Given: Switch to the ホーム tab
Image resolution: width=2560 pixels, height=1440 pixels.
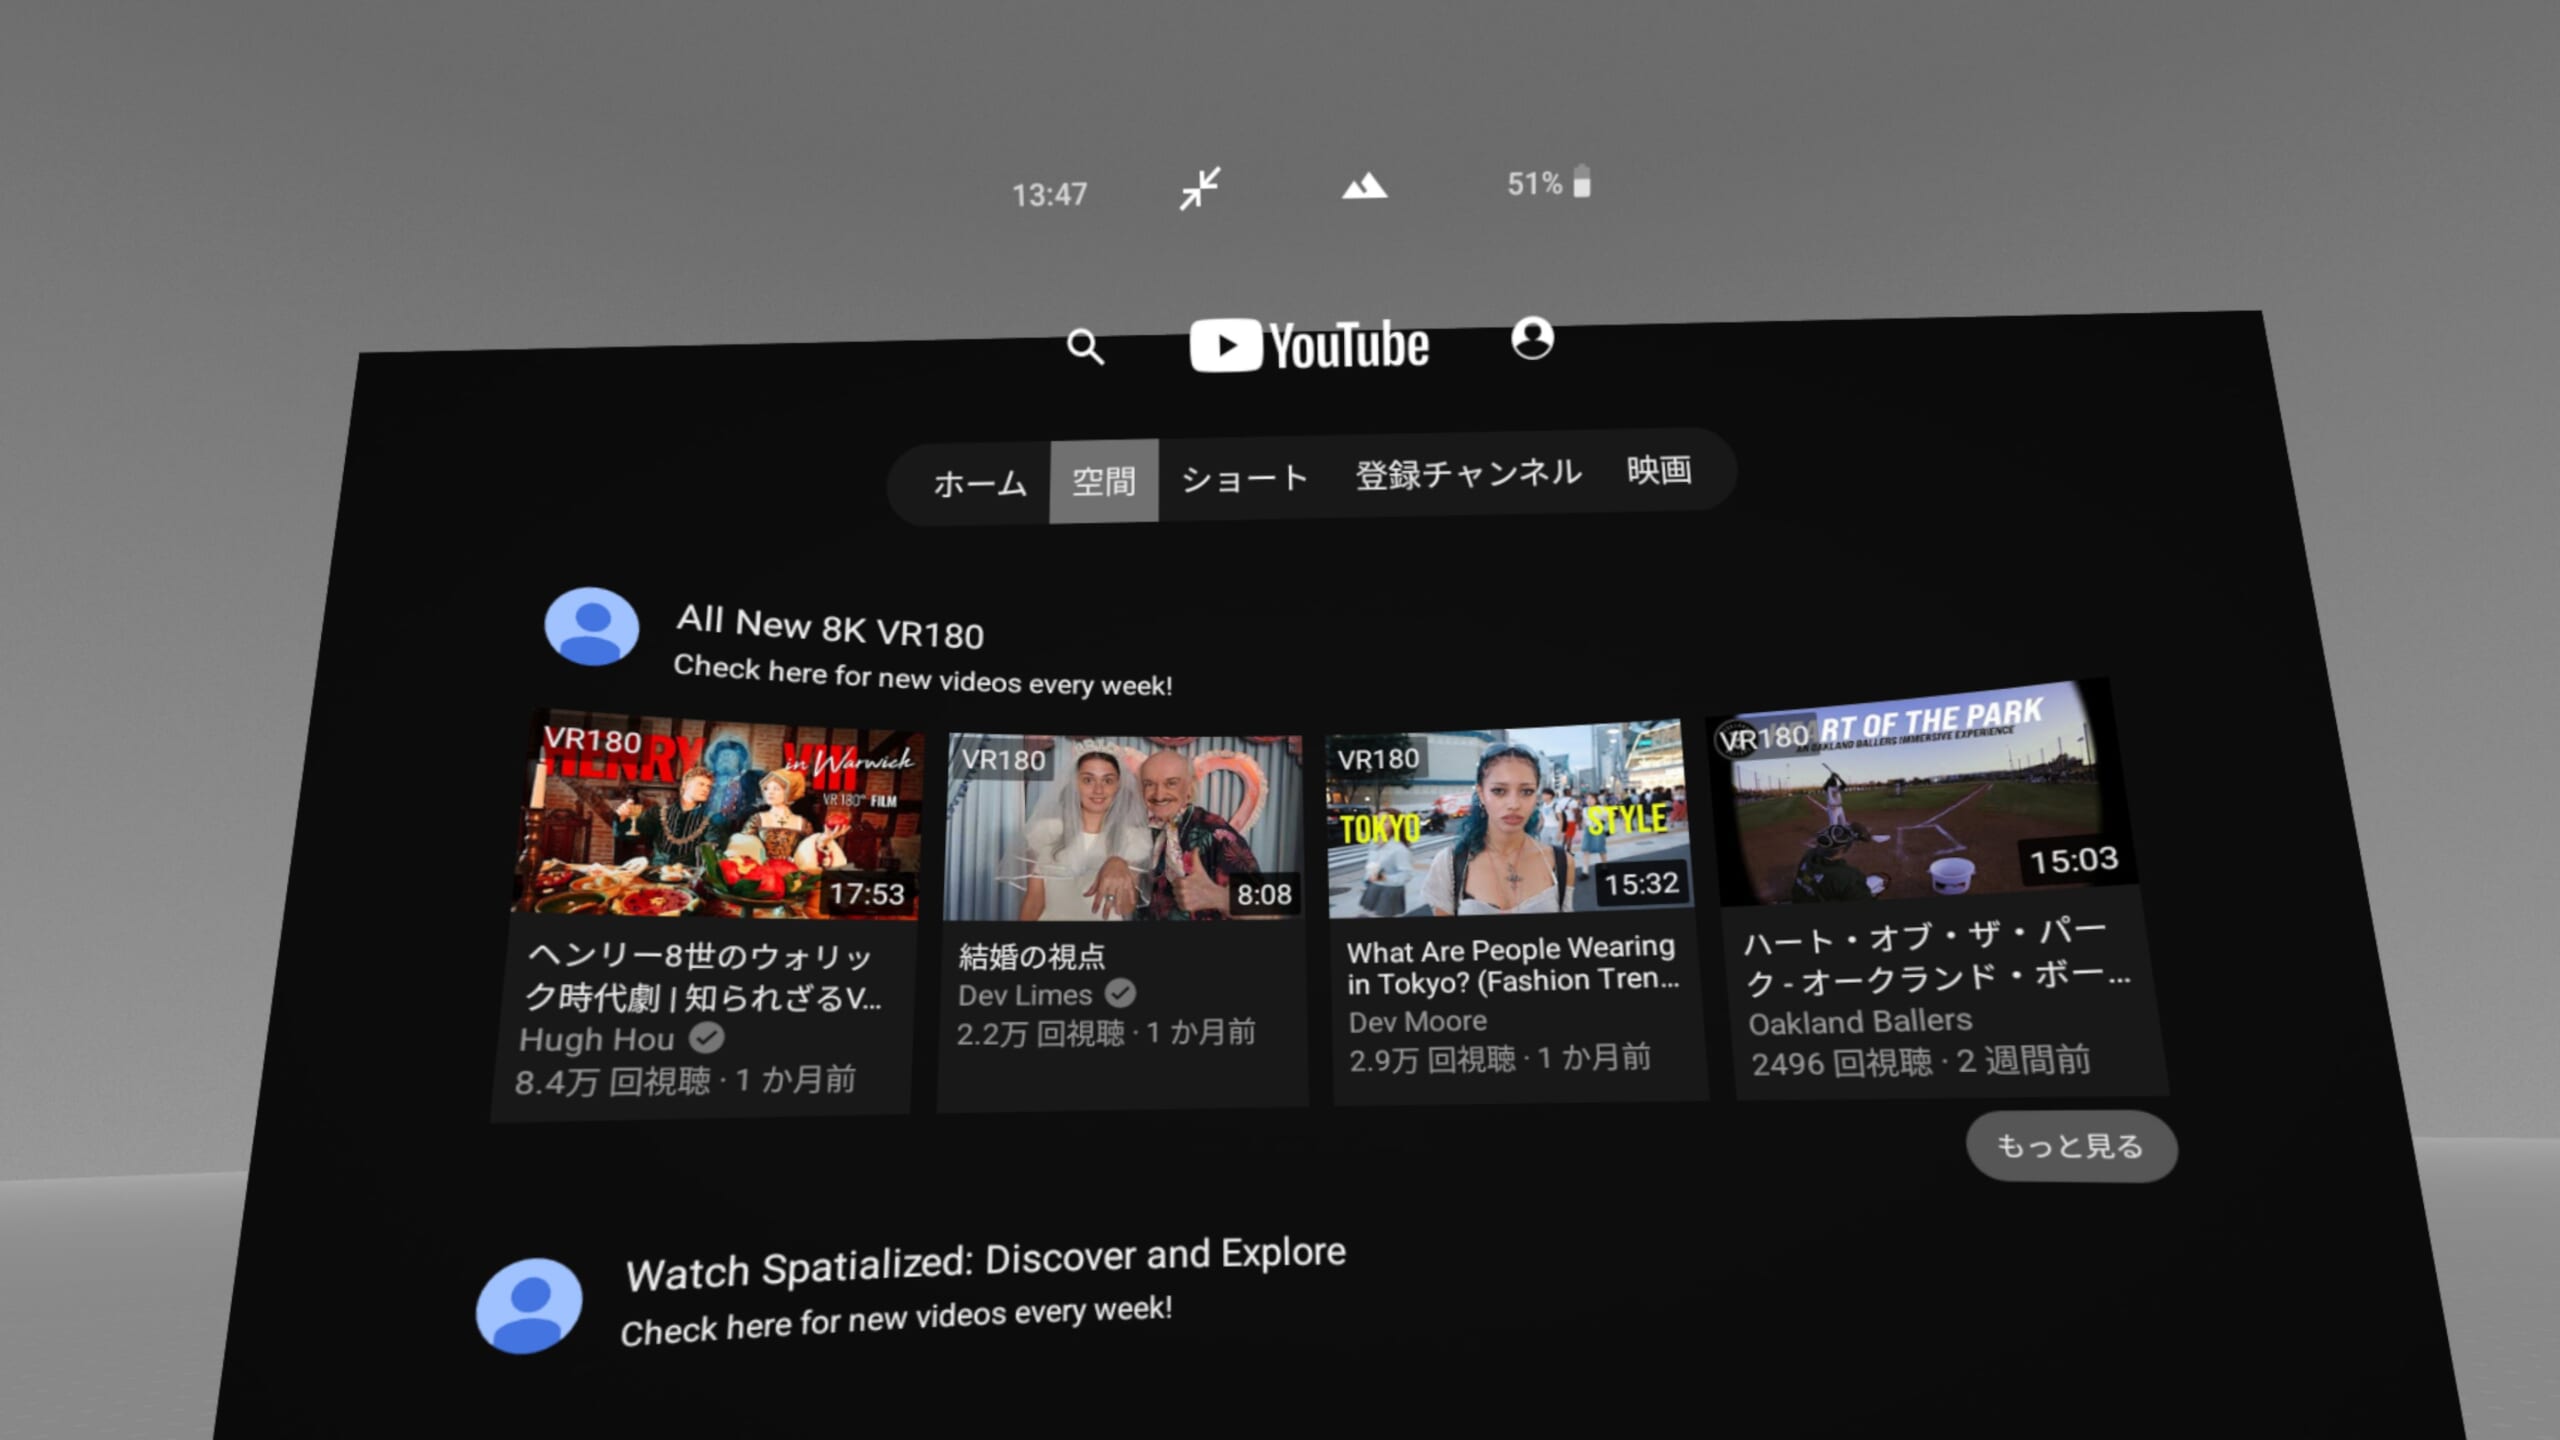Looking at the screenshot, I should (x=978, y=482).
